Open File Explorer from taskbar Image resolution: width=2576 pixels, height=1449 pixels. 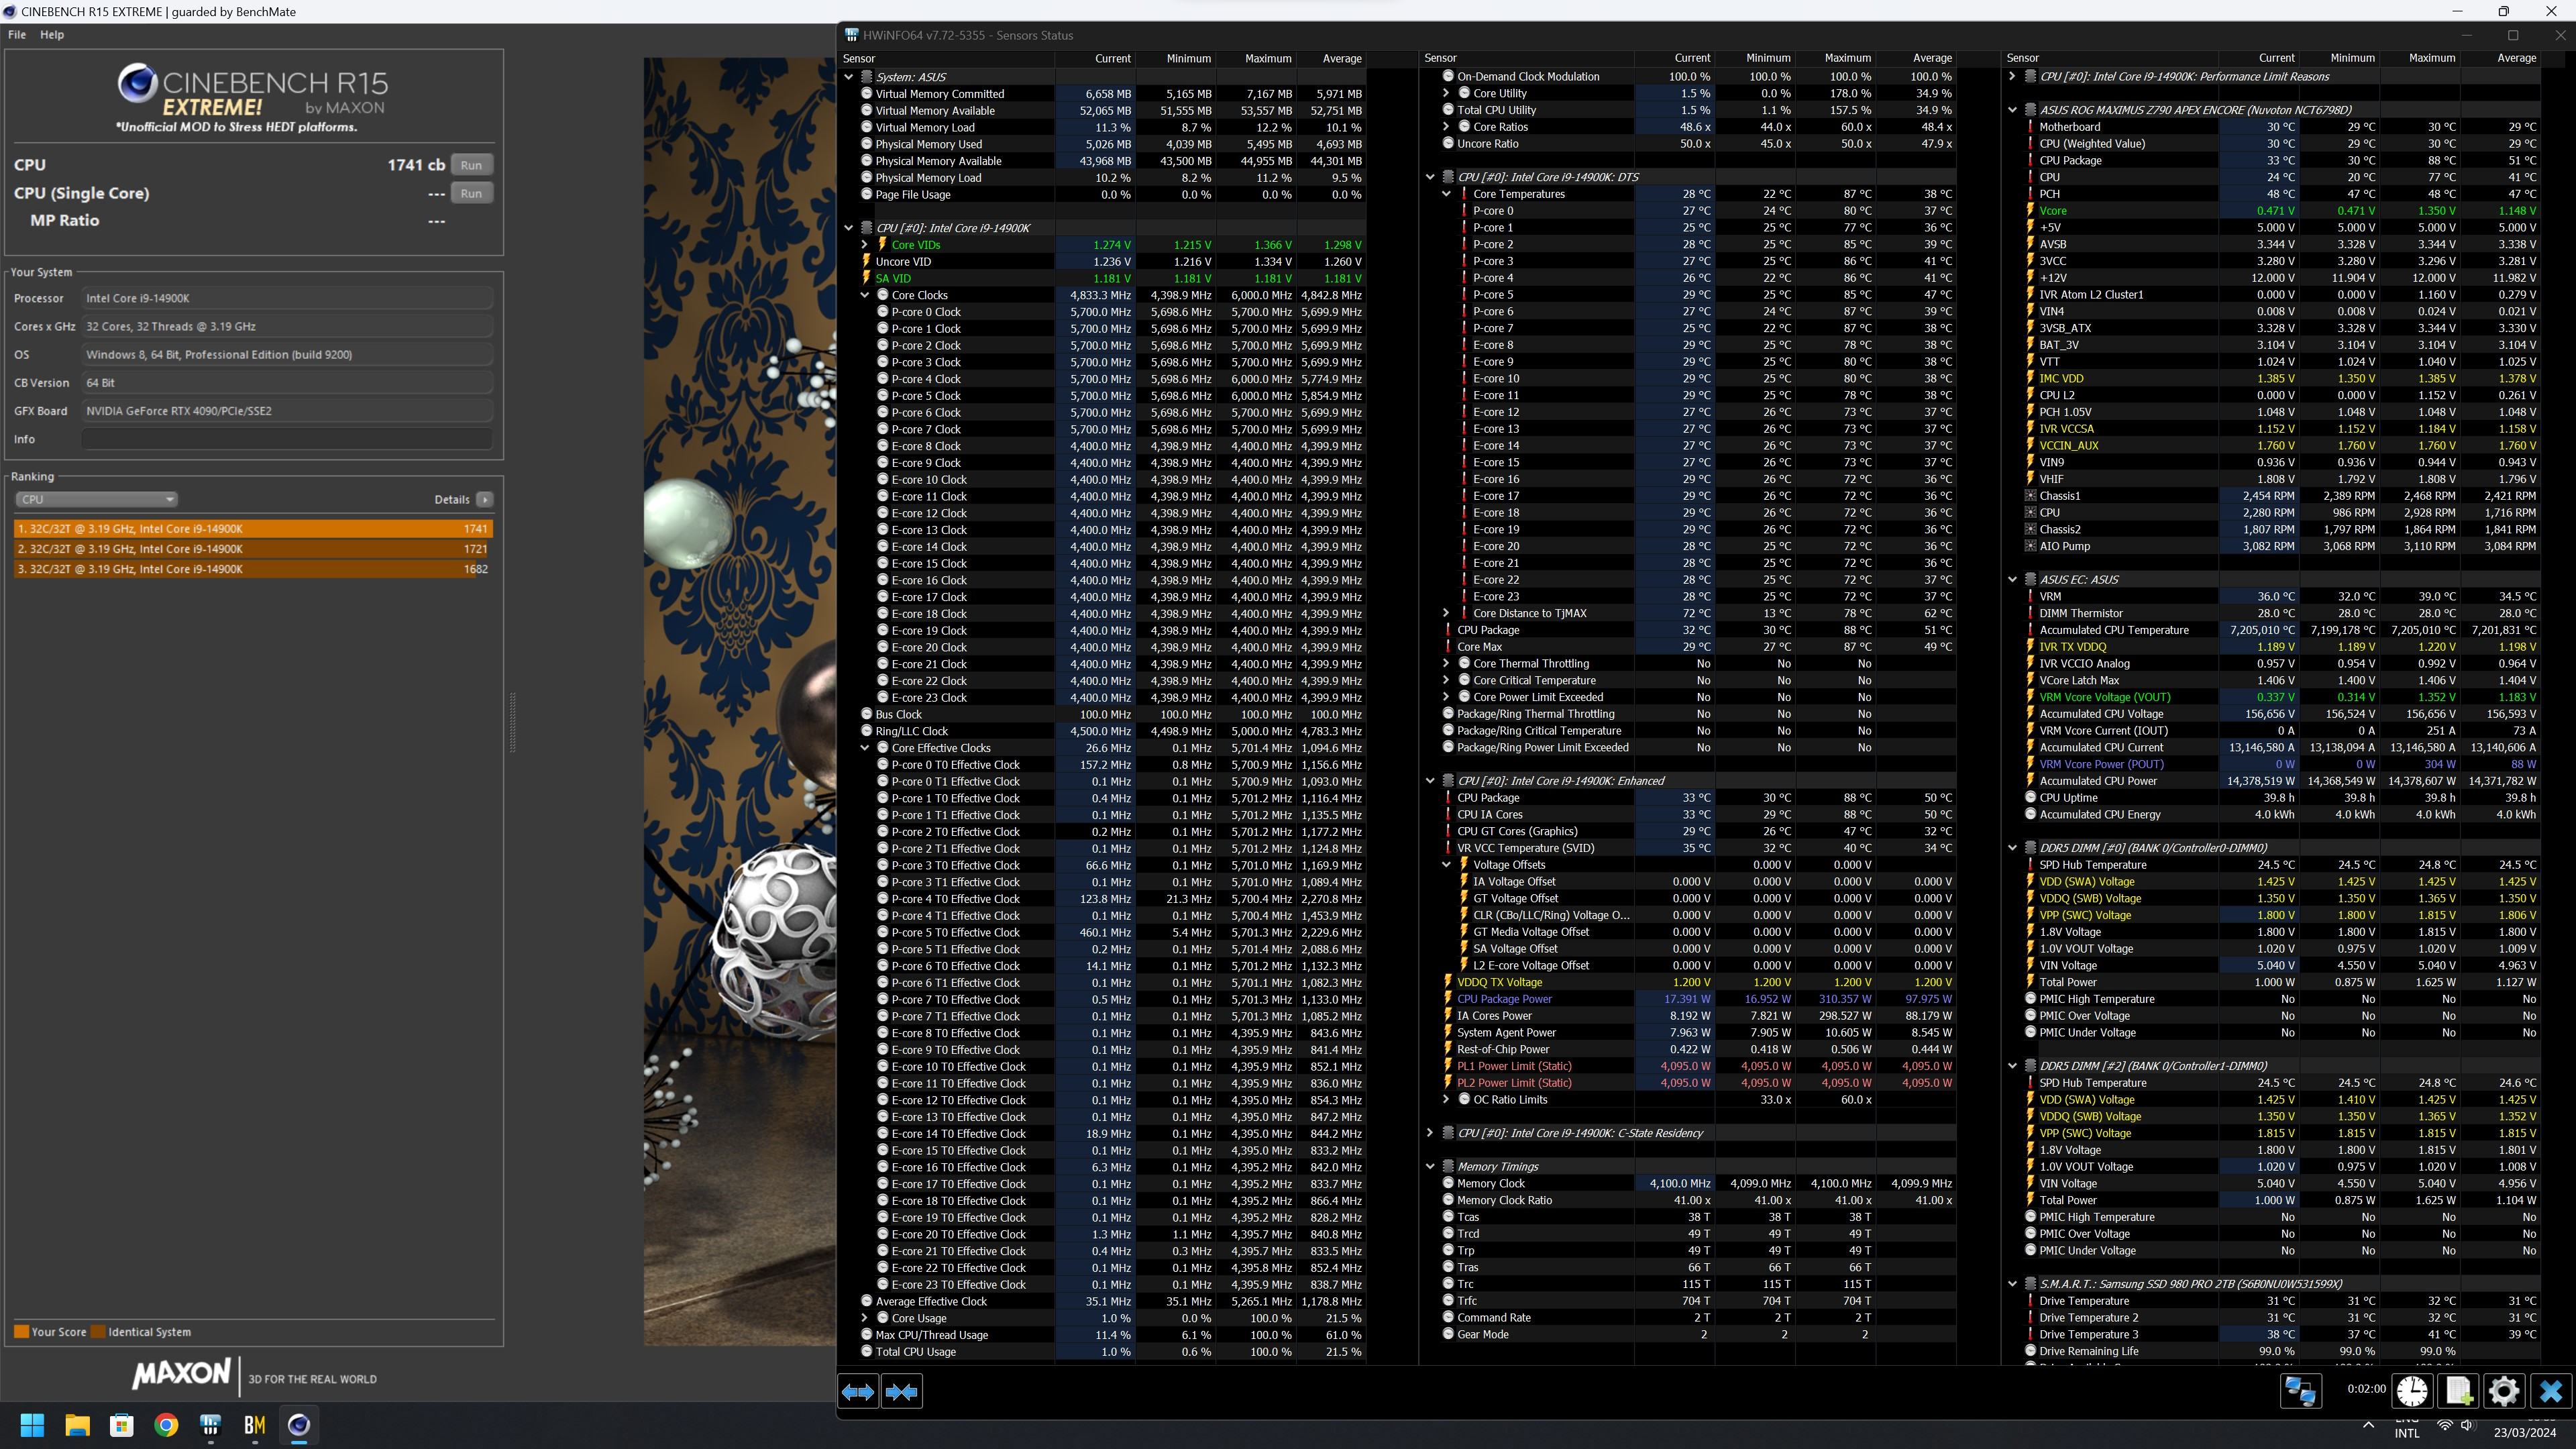pos(77,1425)
